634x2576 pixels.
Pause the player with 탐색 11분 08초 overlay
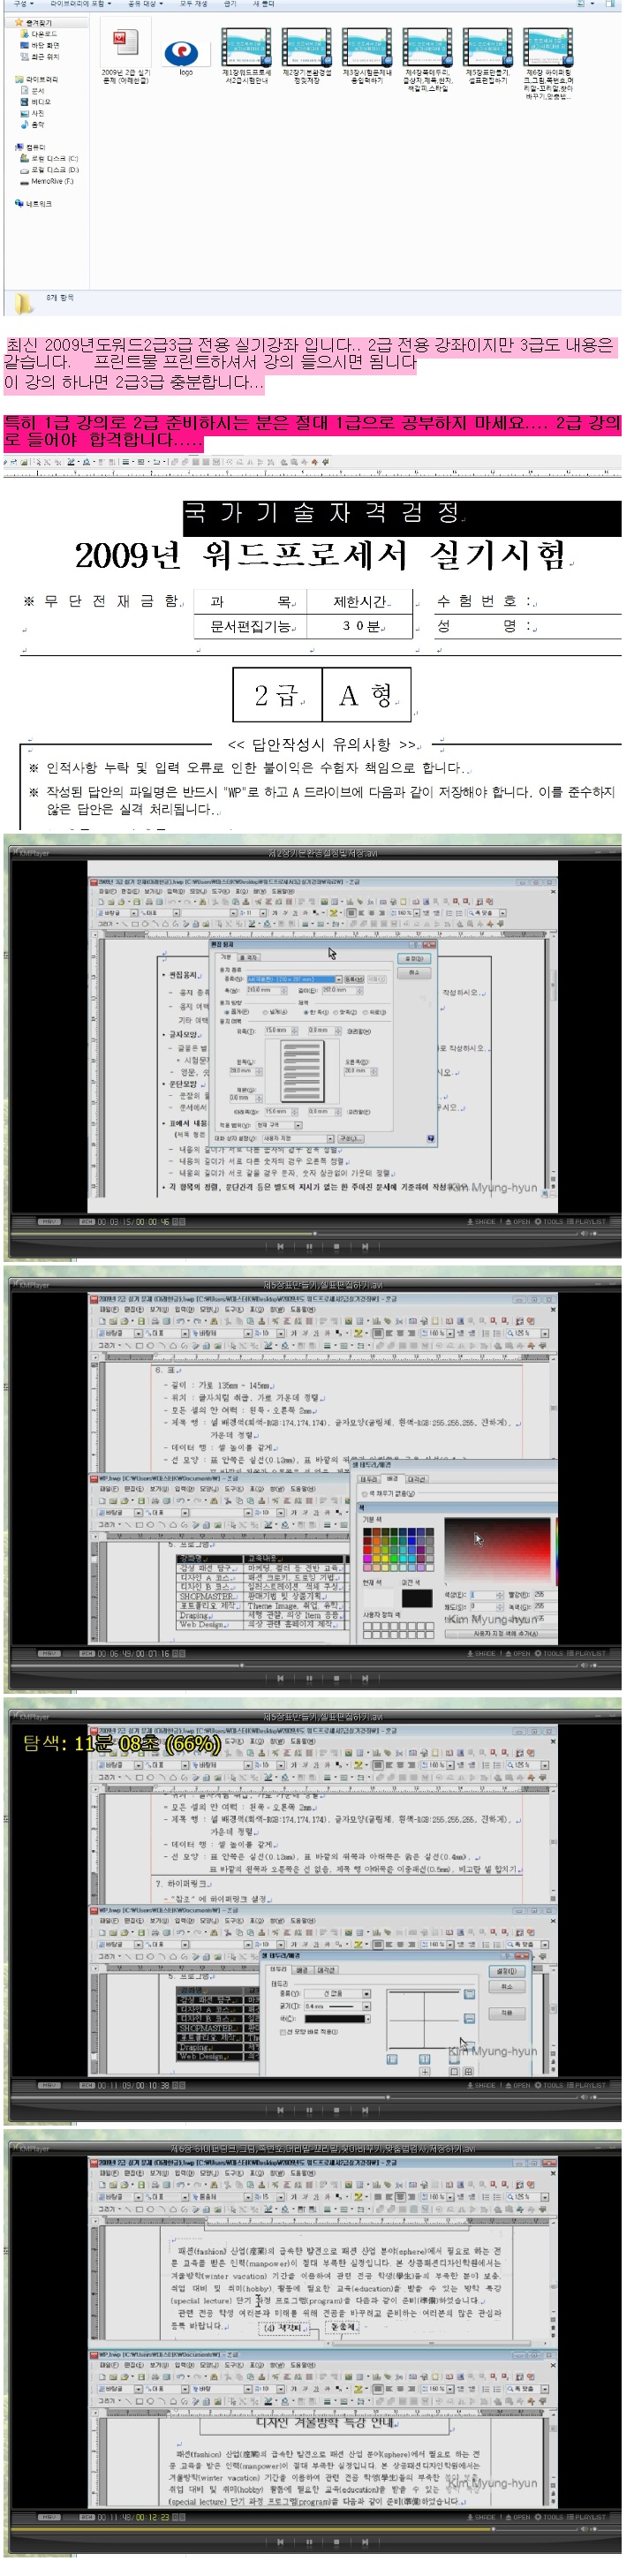309,2112
